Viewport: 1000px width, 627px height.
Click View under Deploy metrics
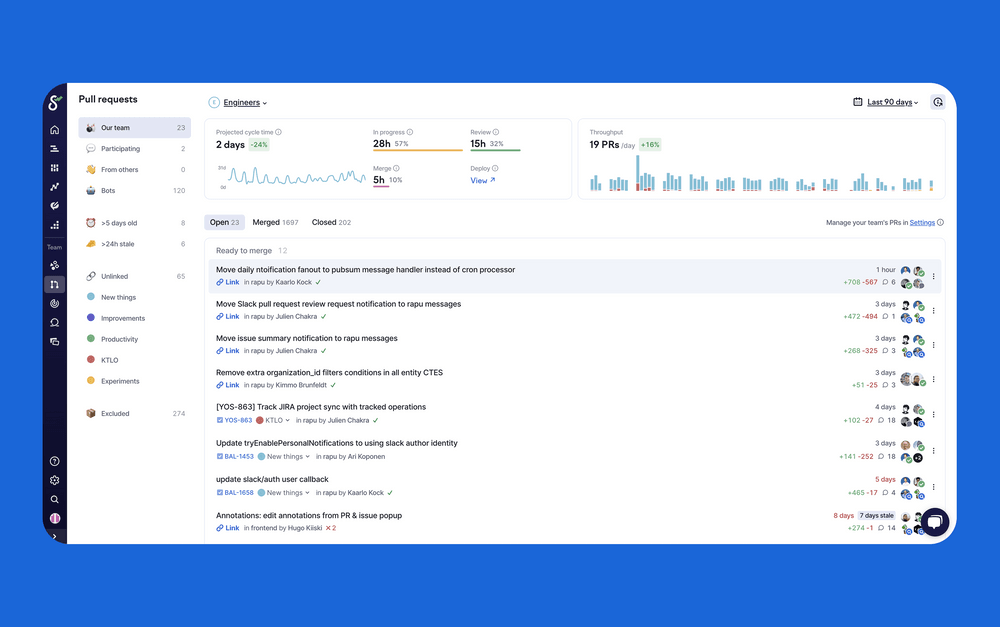pos(480,182)
